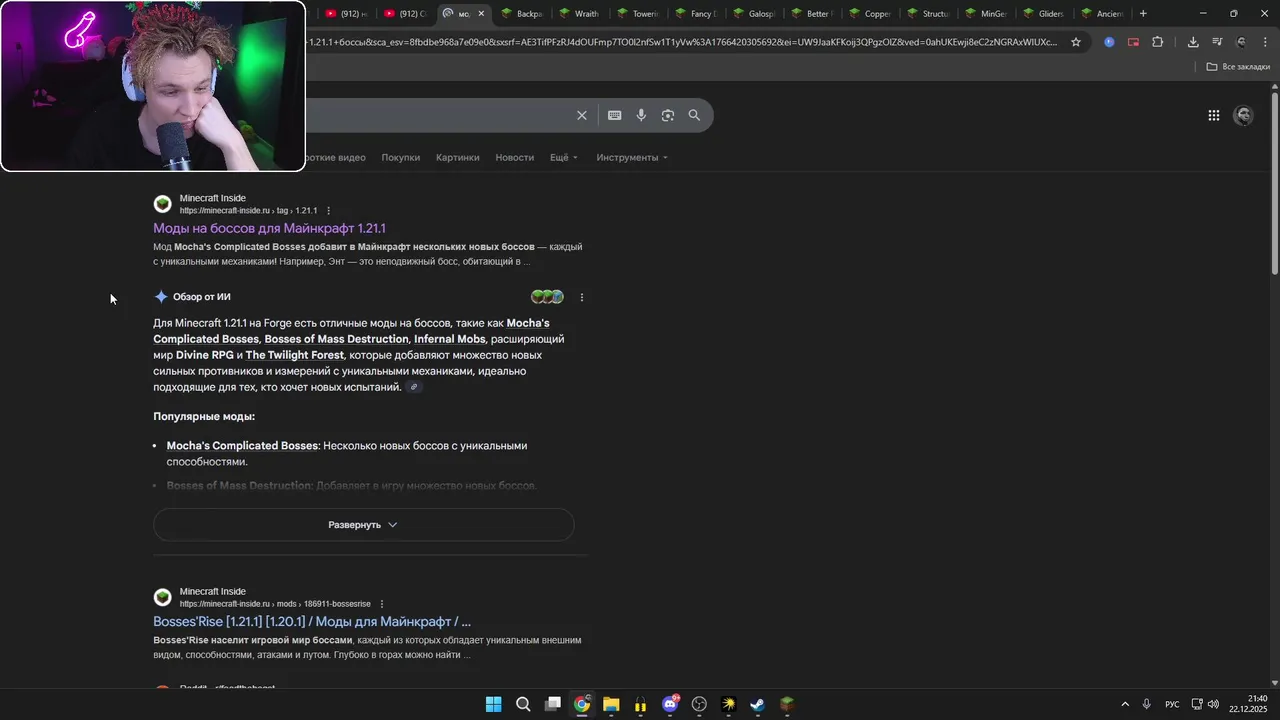Open Minecraft grass block taskbar icon
This screenshot has height=720, width=1280.
pos(787,704)
